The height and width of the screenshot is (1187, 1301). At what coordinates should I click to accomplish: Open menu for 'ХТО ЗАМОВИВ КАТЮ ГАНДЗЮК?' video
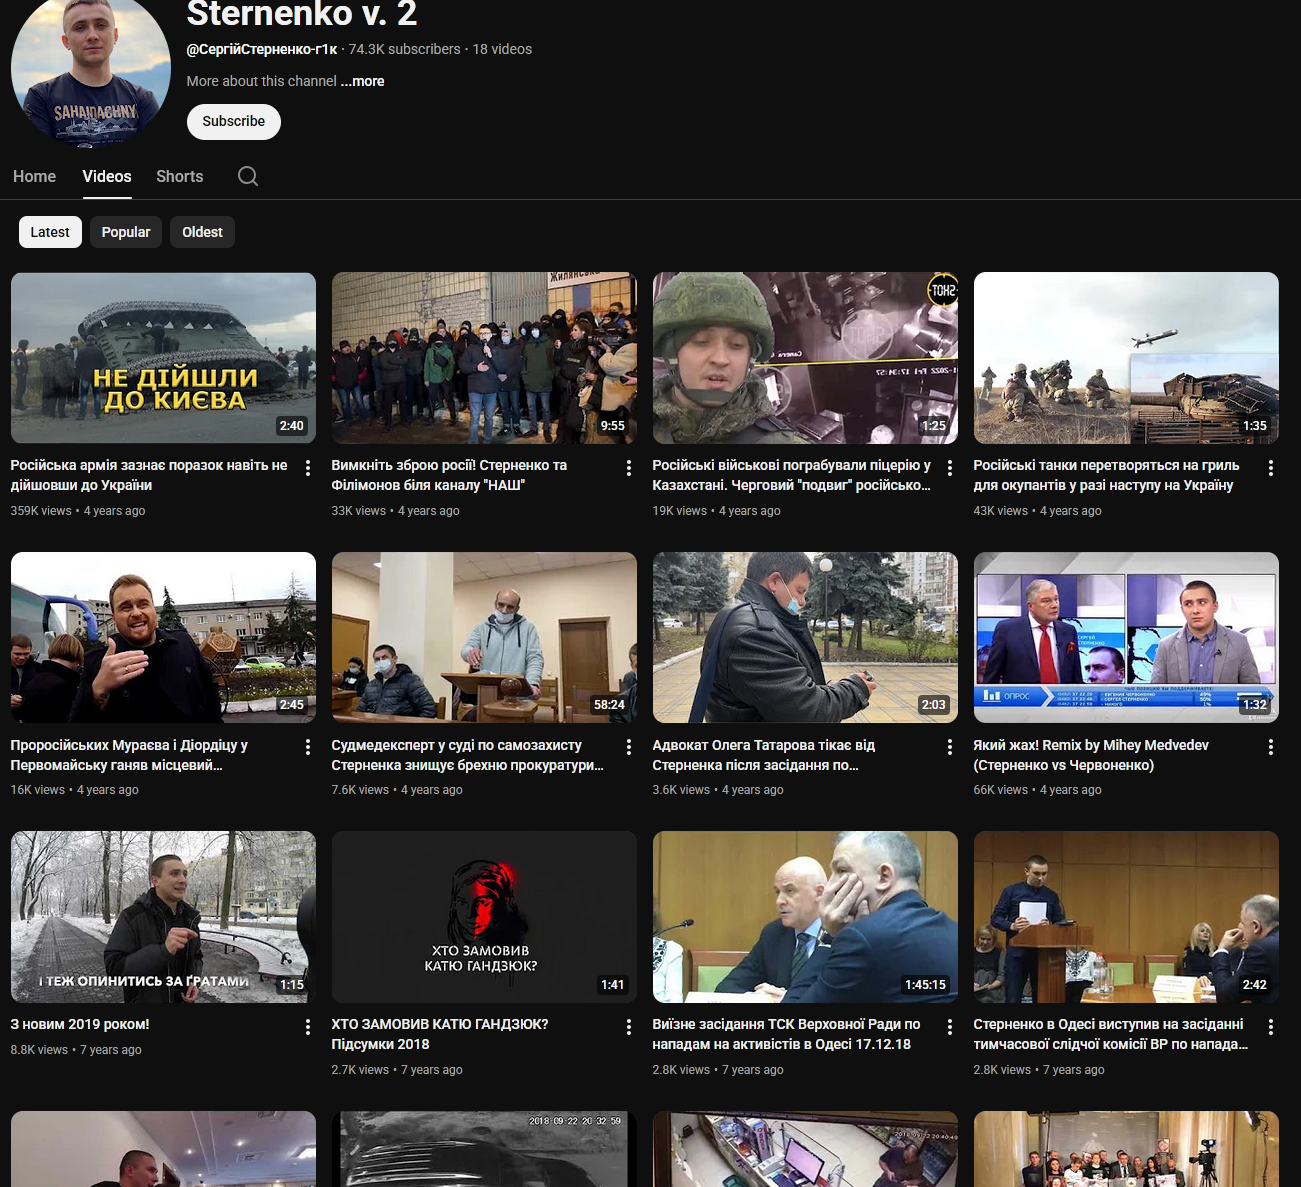tap(629, 1026)
